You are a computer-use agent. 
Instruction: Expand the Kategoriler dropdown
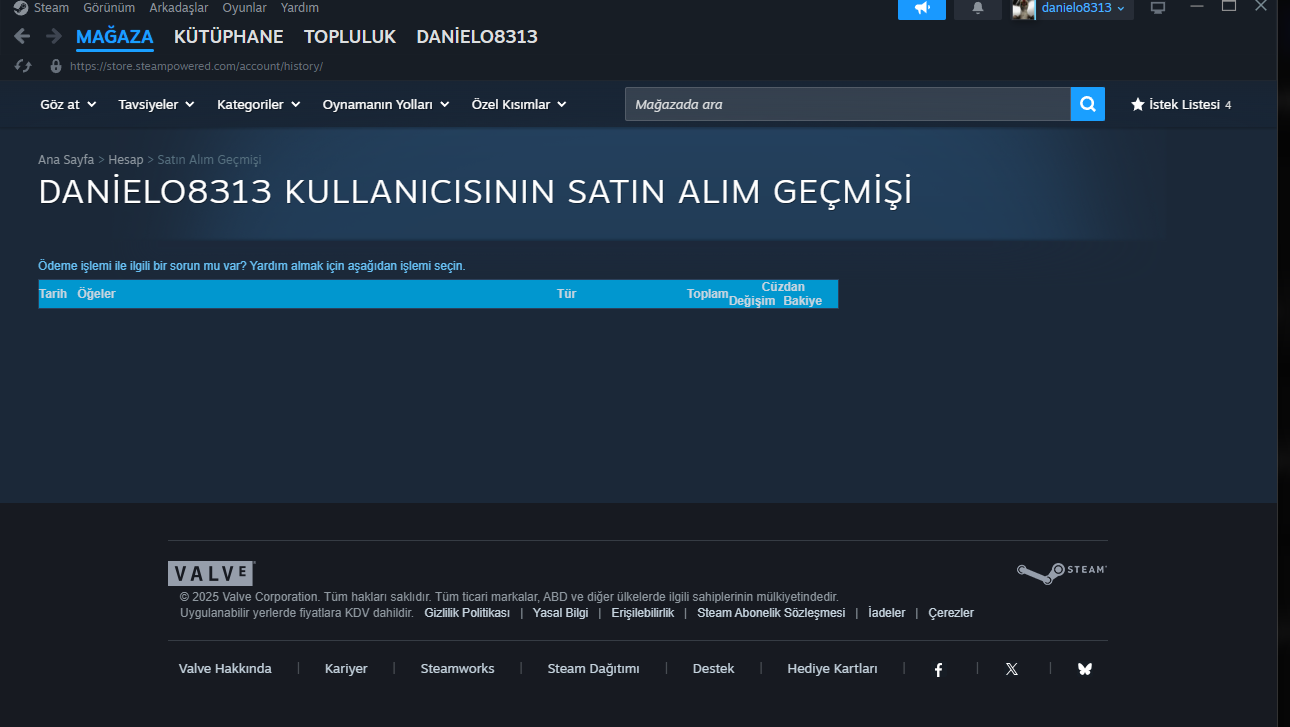coord(258,104)
